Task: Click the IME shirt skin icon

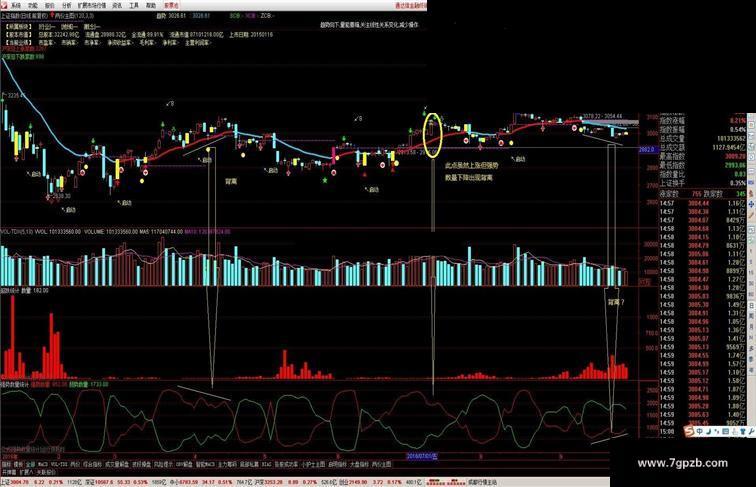Action: 743,431
